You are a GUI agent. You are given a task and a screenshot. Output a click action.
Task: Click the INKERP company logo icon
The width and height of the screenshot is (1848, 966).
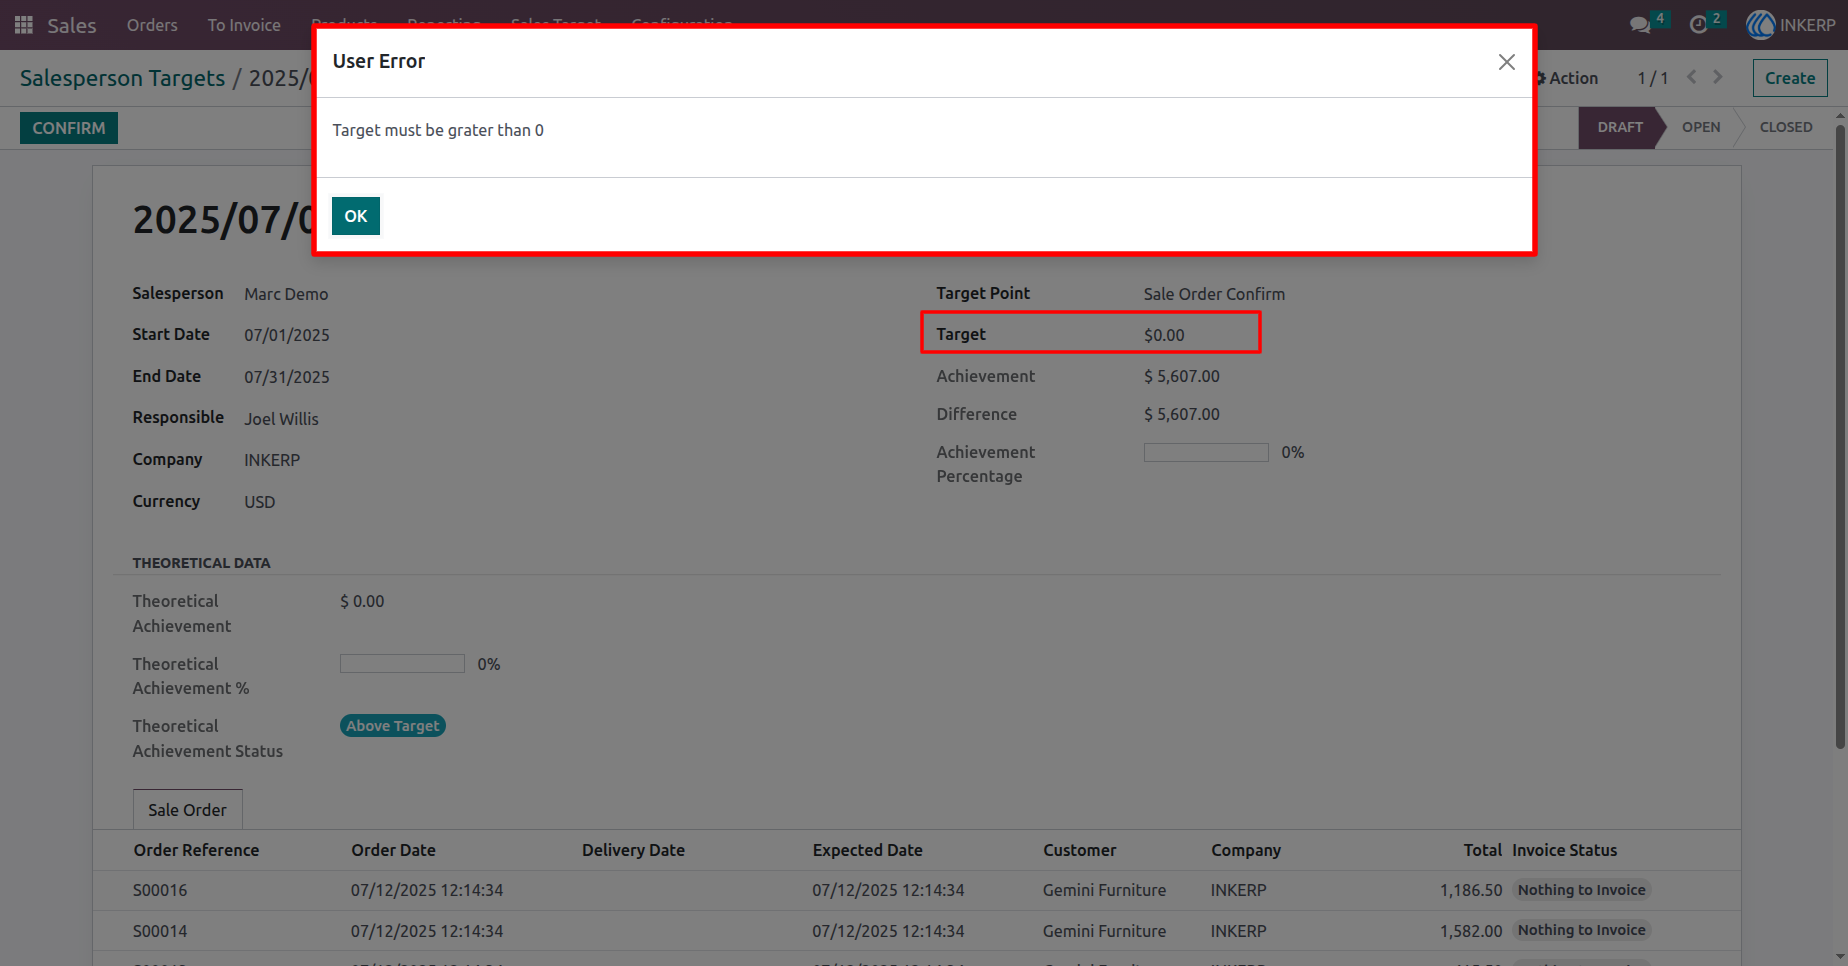[x=1760, y=25]
